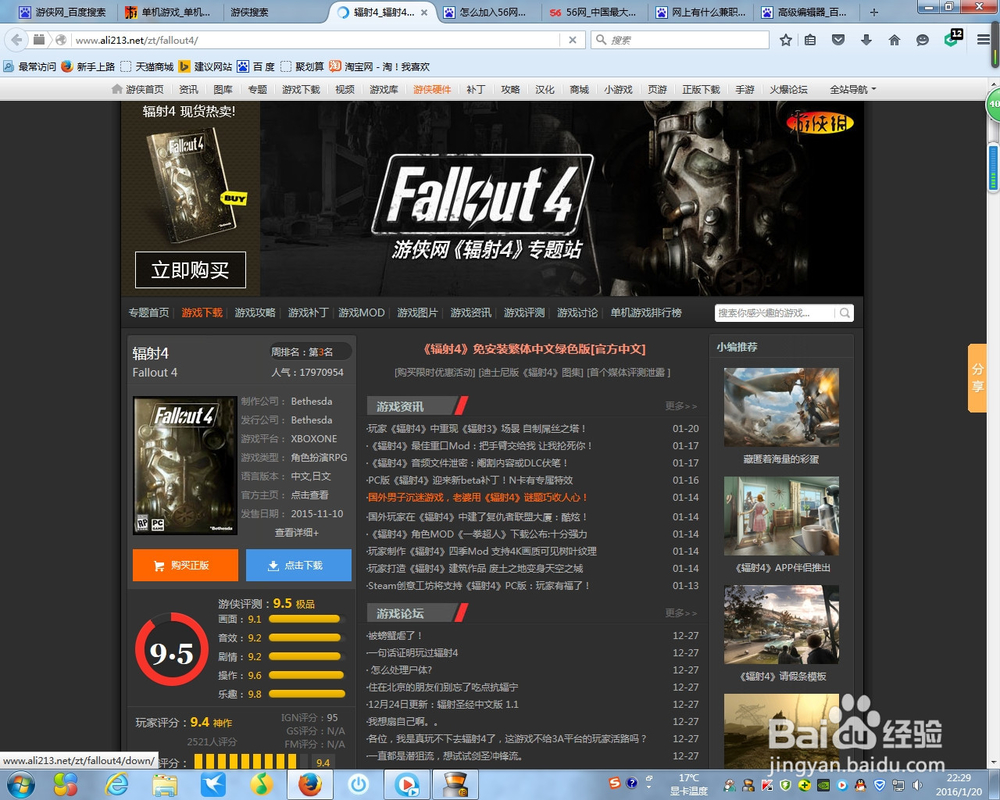Click the Pocket save icon

tap(838, 40)
